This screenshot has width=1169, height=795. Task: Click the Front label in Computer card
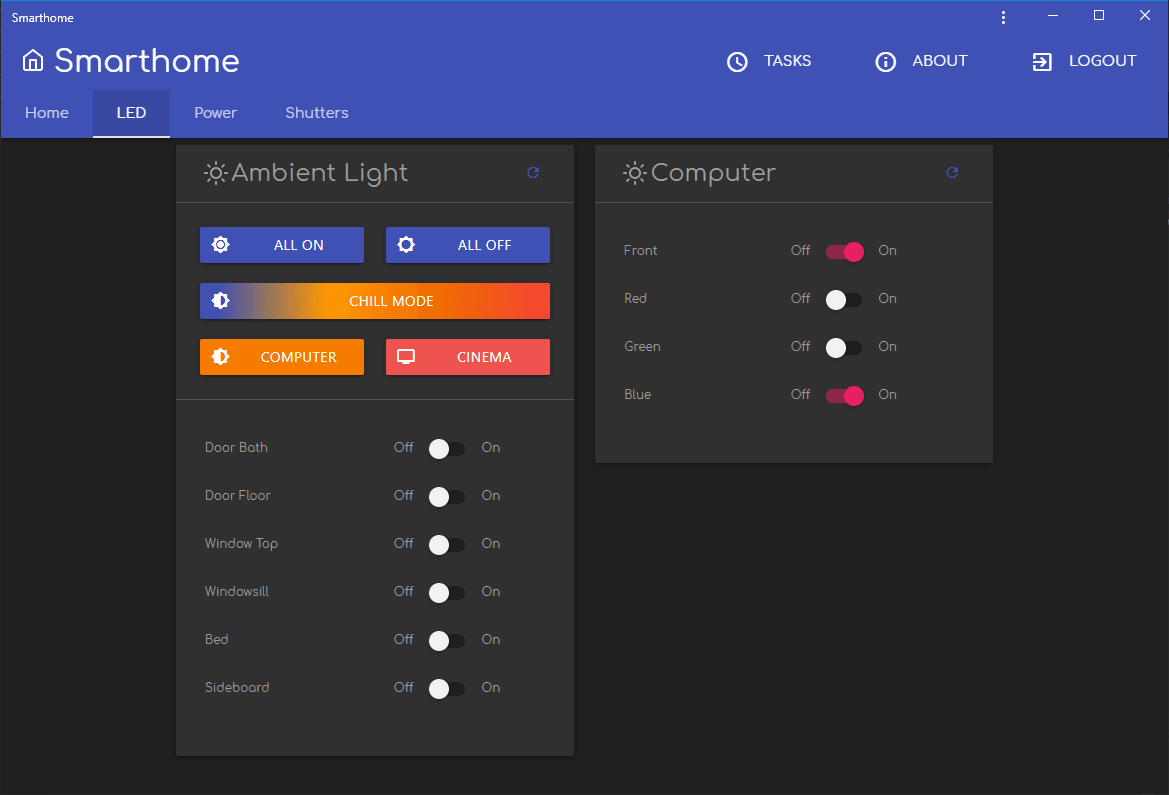[x=640, y=251]
